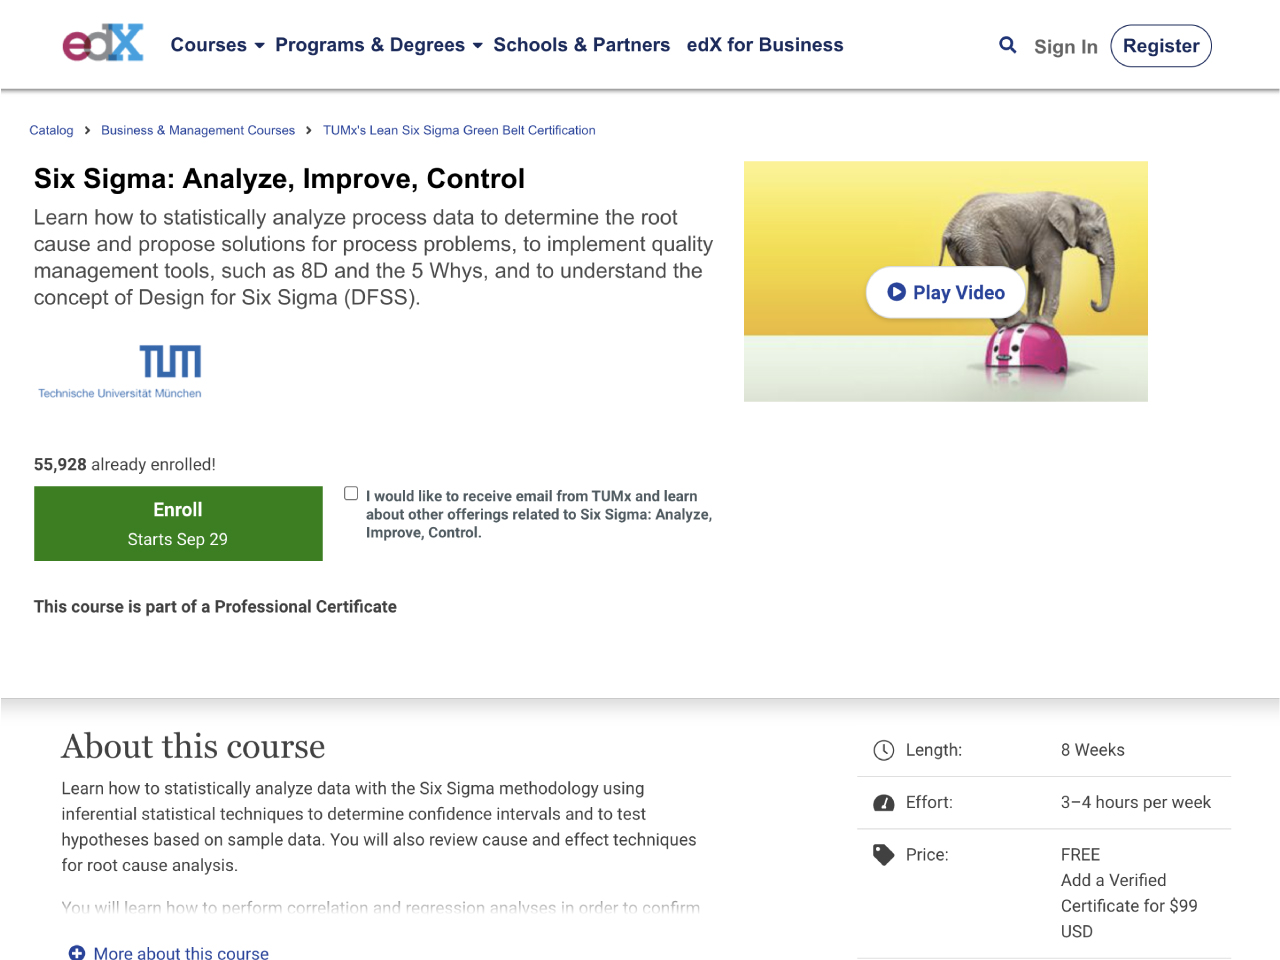
Task: Click the clock icon beside Length
Action: (x=884, y=751)
